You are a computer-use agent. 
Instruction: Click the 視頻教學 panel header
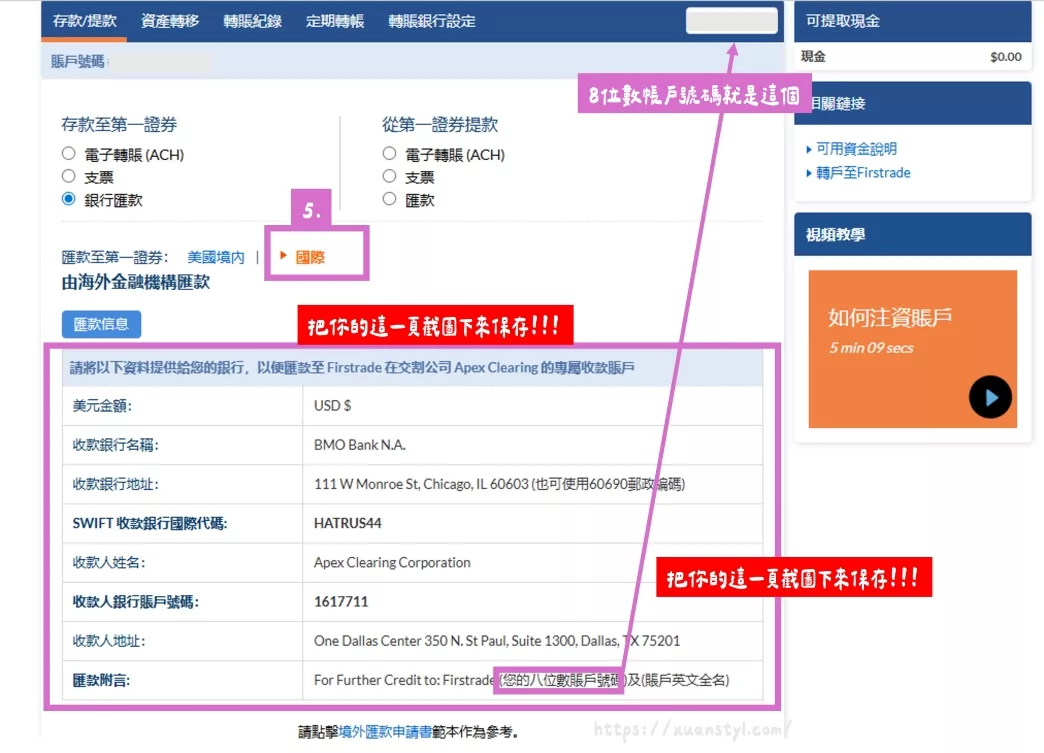(x=912, y=234)
